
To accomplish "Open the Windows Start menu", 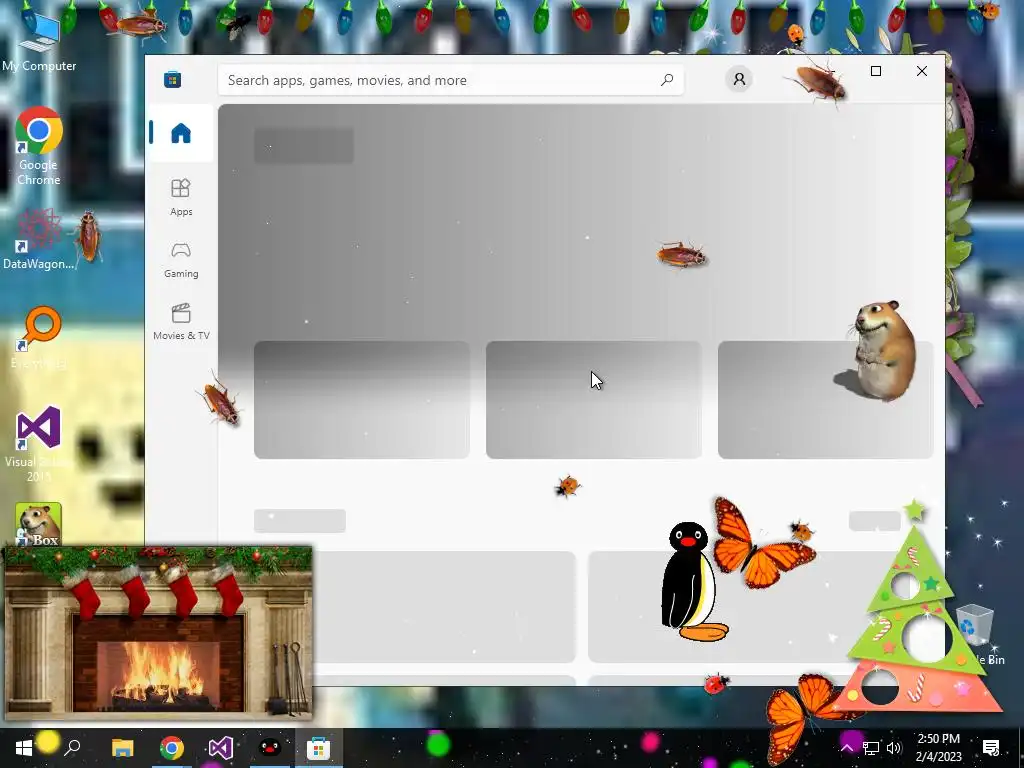I will coord(24,748).
